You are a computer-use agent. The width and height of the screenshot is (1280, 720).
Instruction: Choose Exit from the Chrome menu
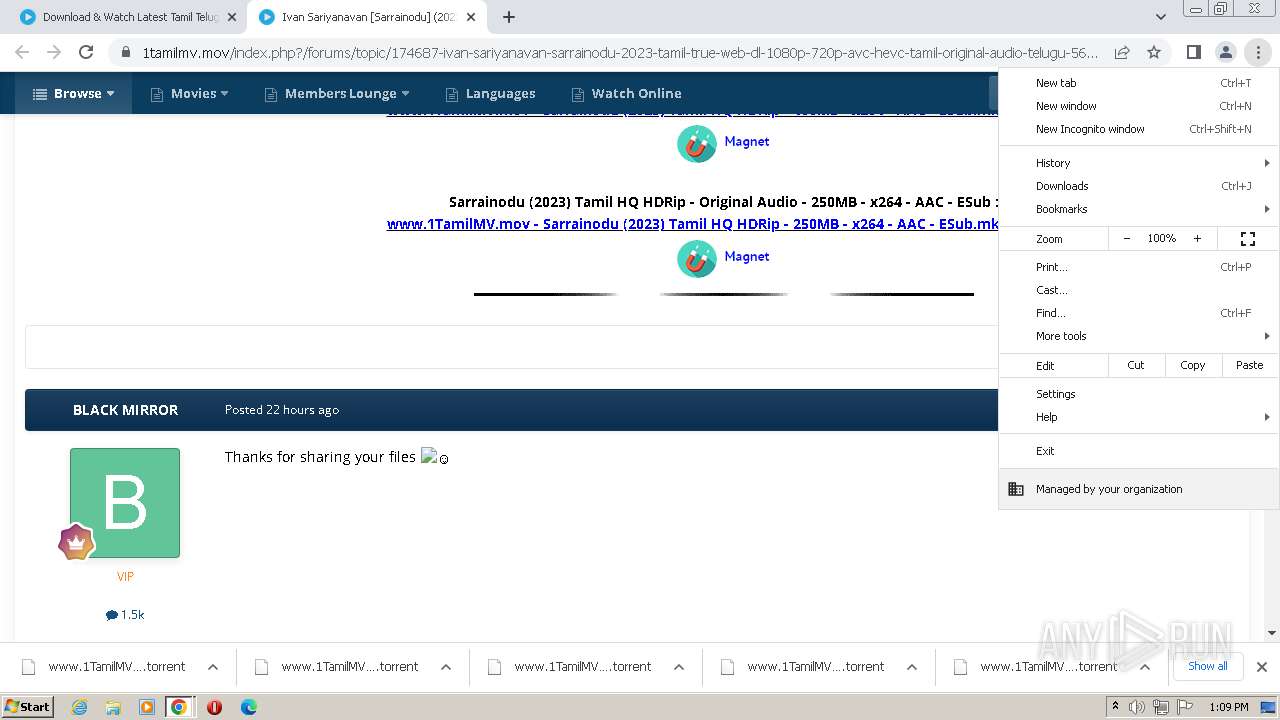(x=1138, y=451)
